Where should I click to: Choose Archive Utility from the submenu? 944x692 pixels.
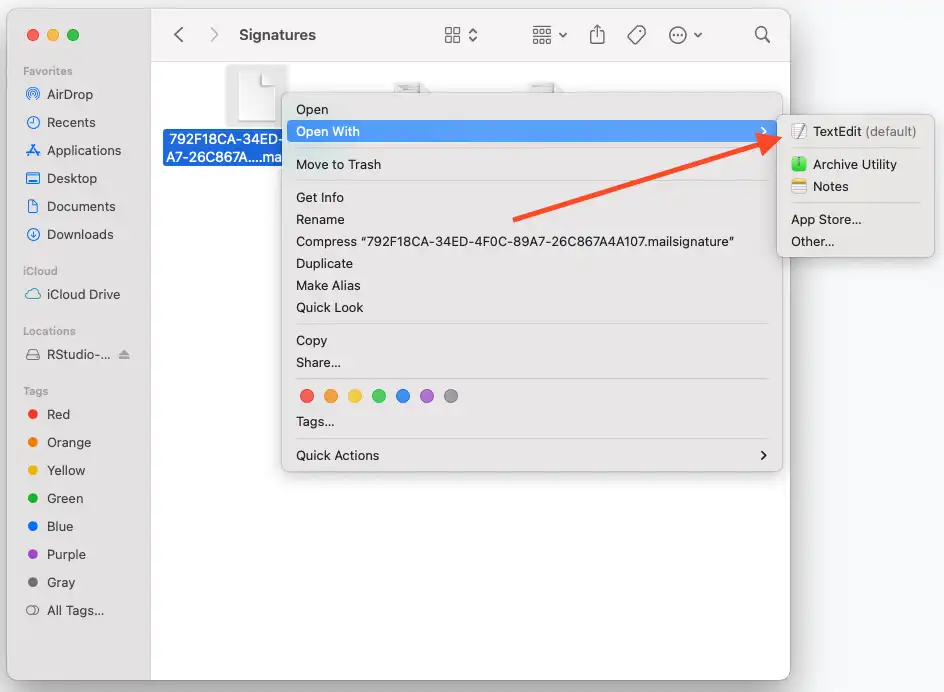pos(854,164)
